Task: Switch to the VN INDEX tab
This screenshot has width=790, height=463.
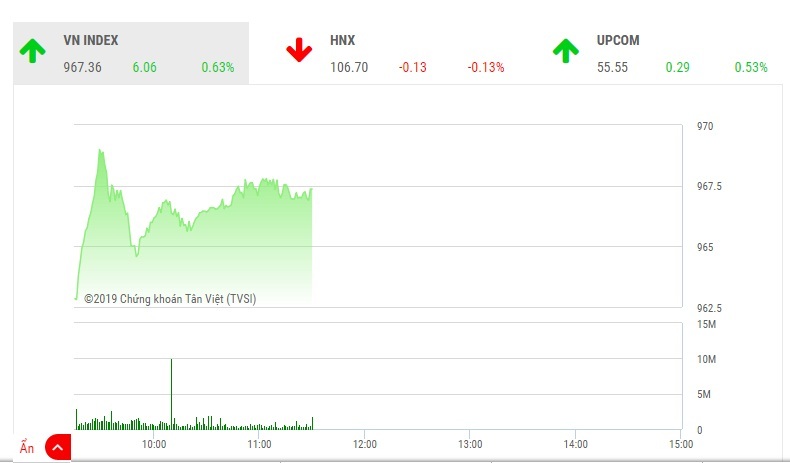Action: click(92, 41)
